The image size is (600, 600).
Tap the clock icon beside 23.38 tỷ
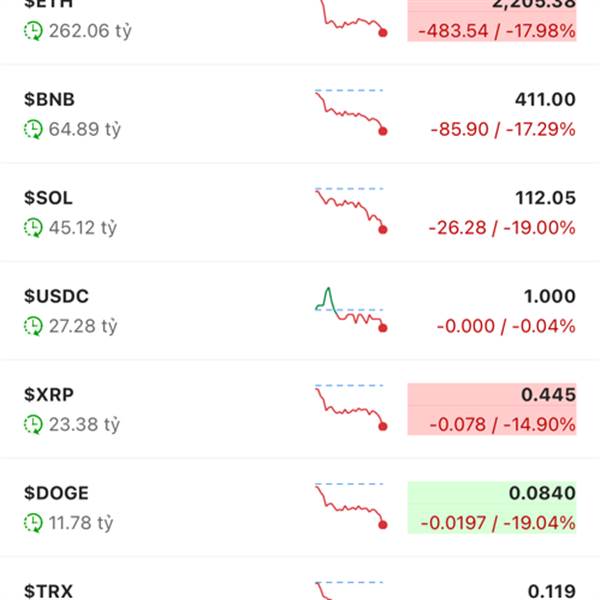click(x=33, y=424)
